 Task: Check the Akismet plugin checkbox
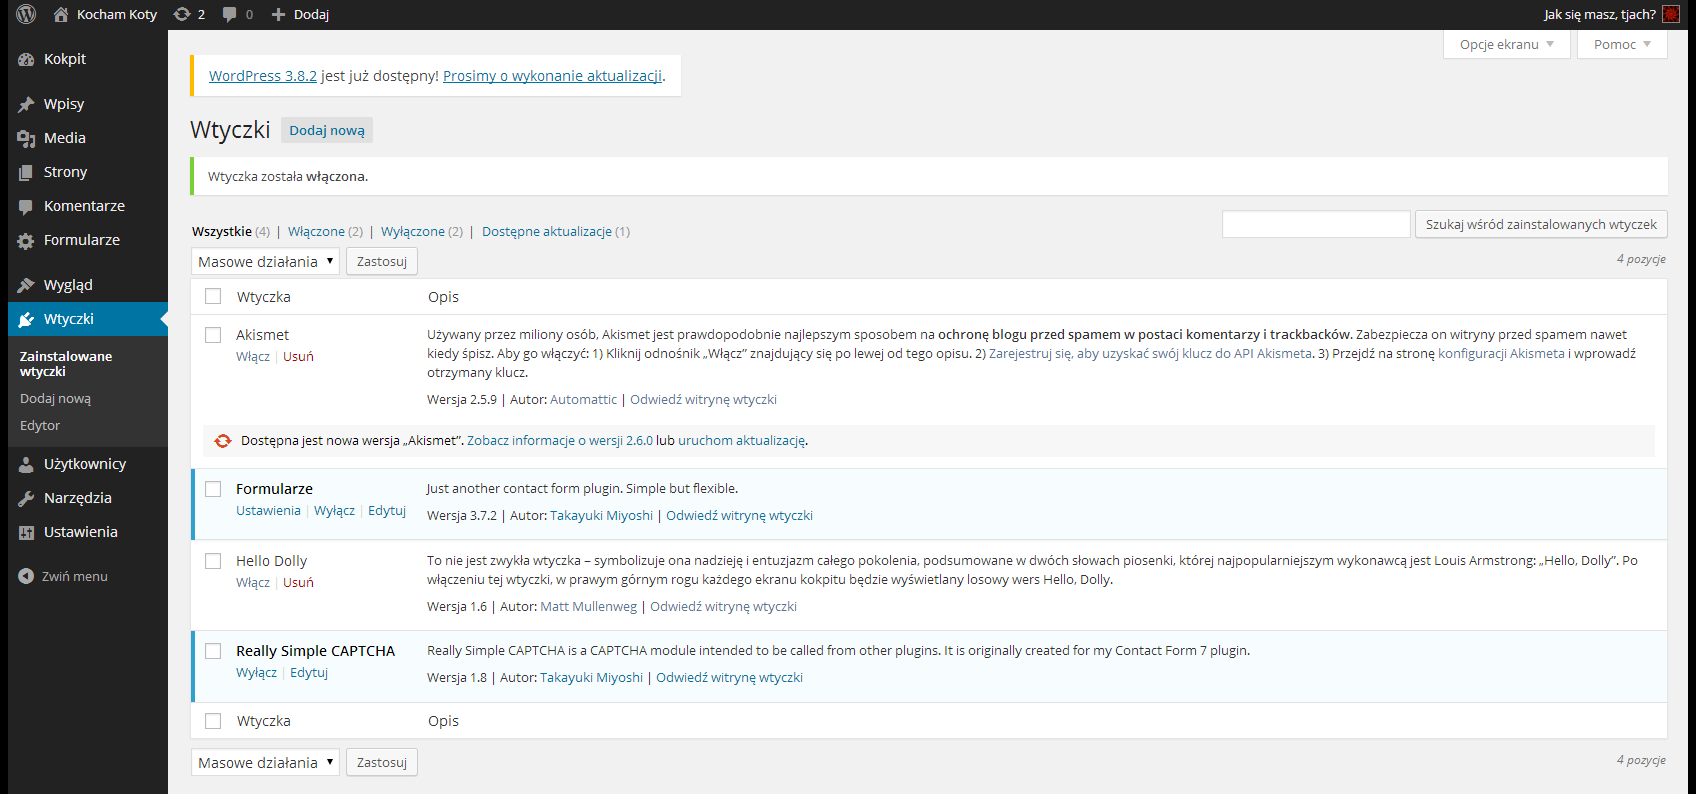[x=213, y=335]
